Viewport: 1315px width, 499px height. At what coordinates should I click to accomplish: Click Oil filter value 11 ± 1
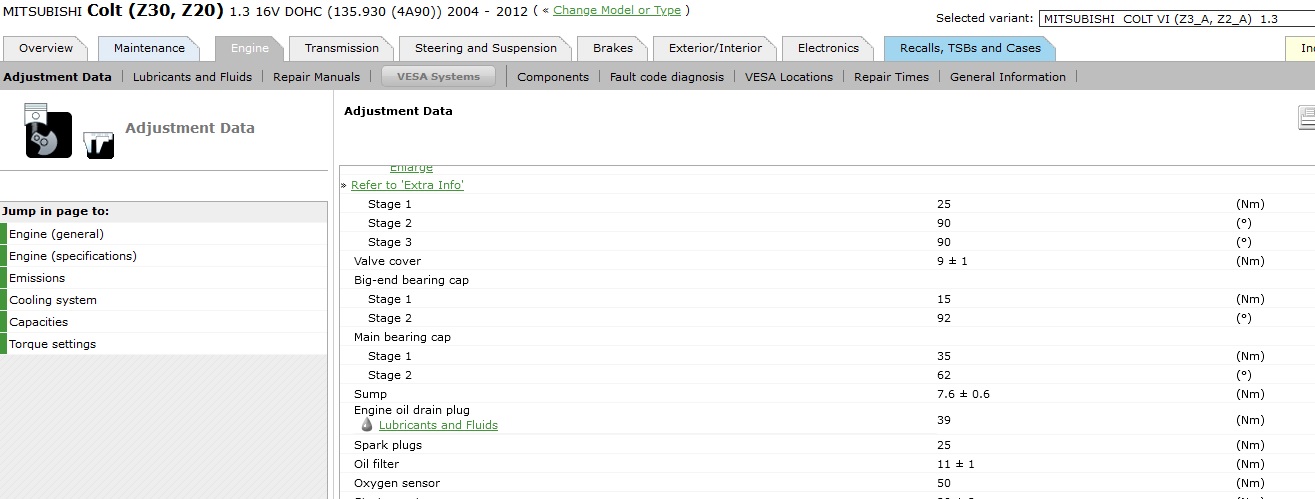click(x=956, y=464)
